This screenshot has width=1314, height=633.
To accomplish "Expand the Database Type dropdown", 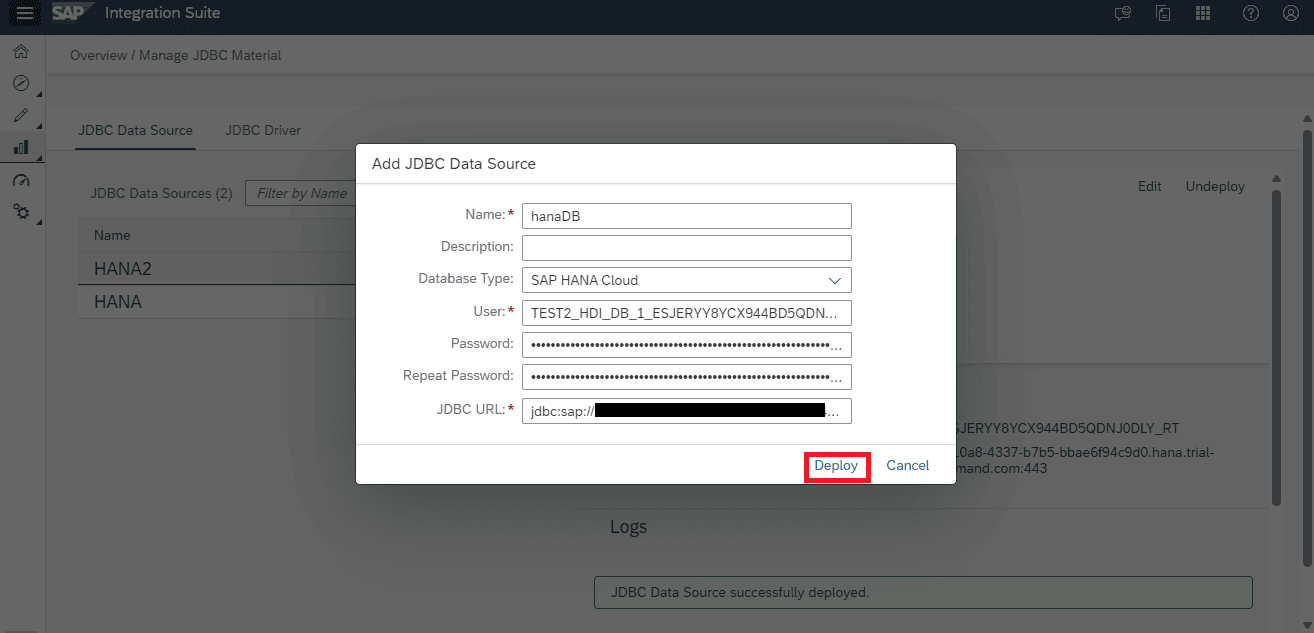I will coord(686,280).
